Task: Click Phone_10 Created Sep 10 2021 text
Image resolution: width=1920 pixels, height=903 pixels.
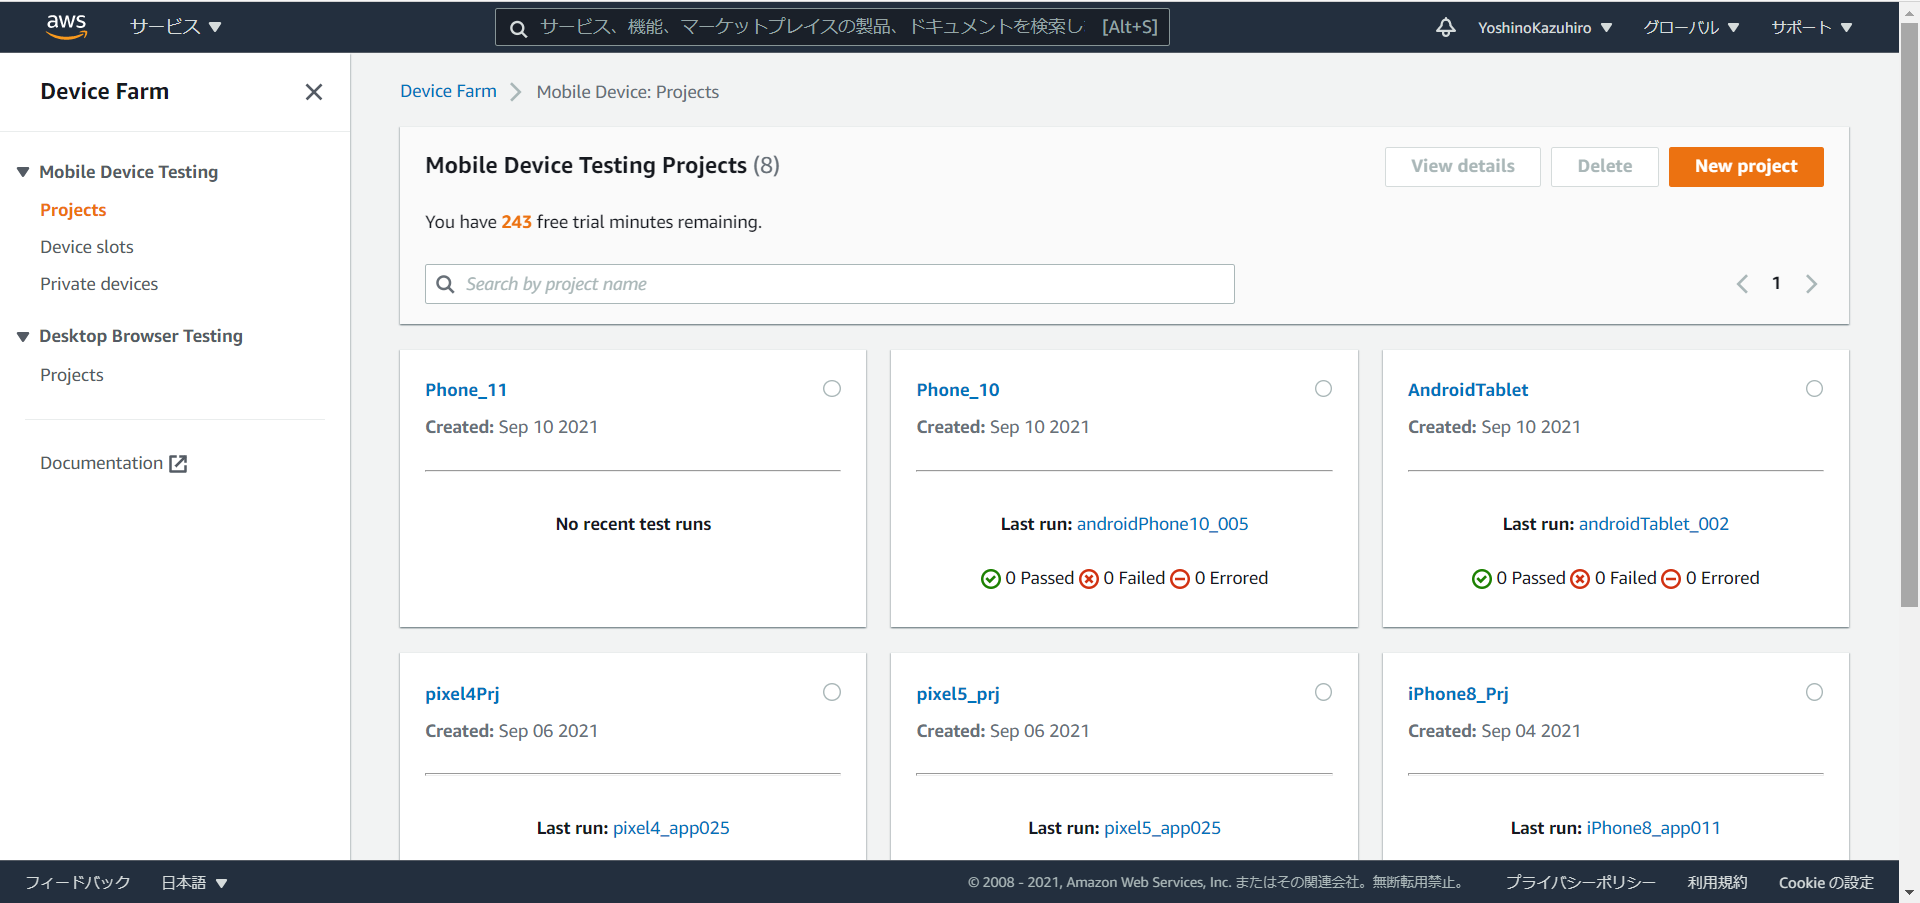Action: [x=1003, y=427]
